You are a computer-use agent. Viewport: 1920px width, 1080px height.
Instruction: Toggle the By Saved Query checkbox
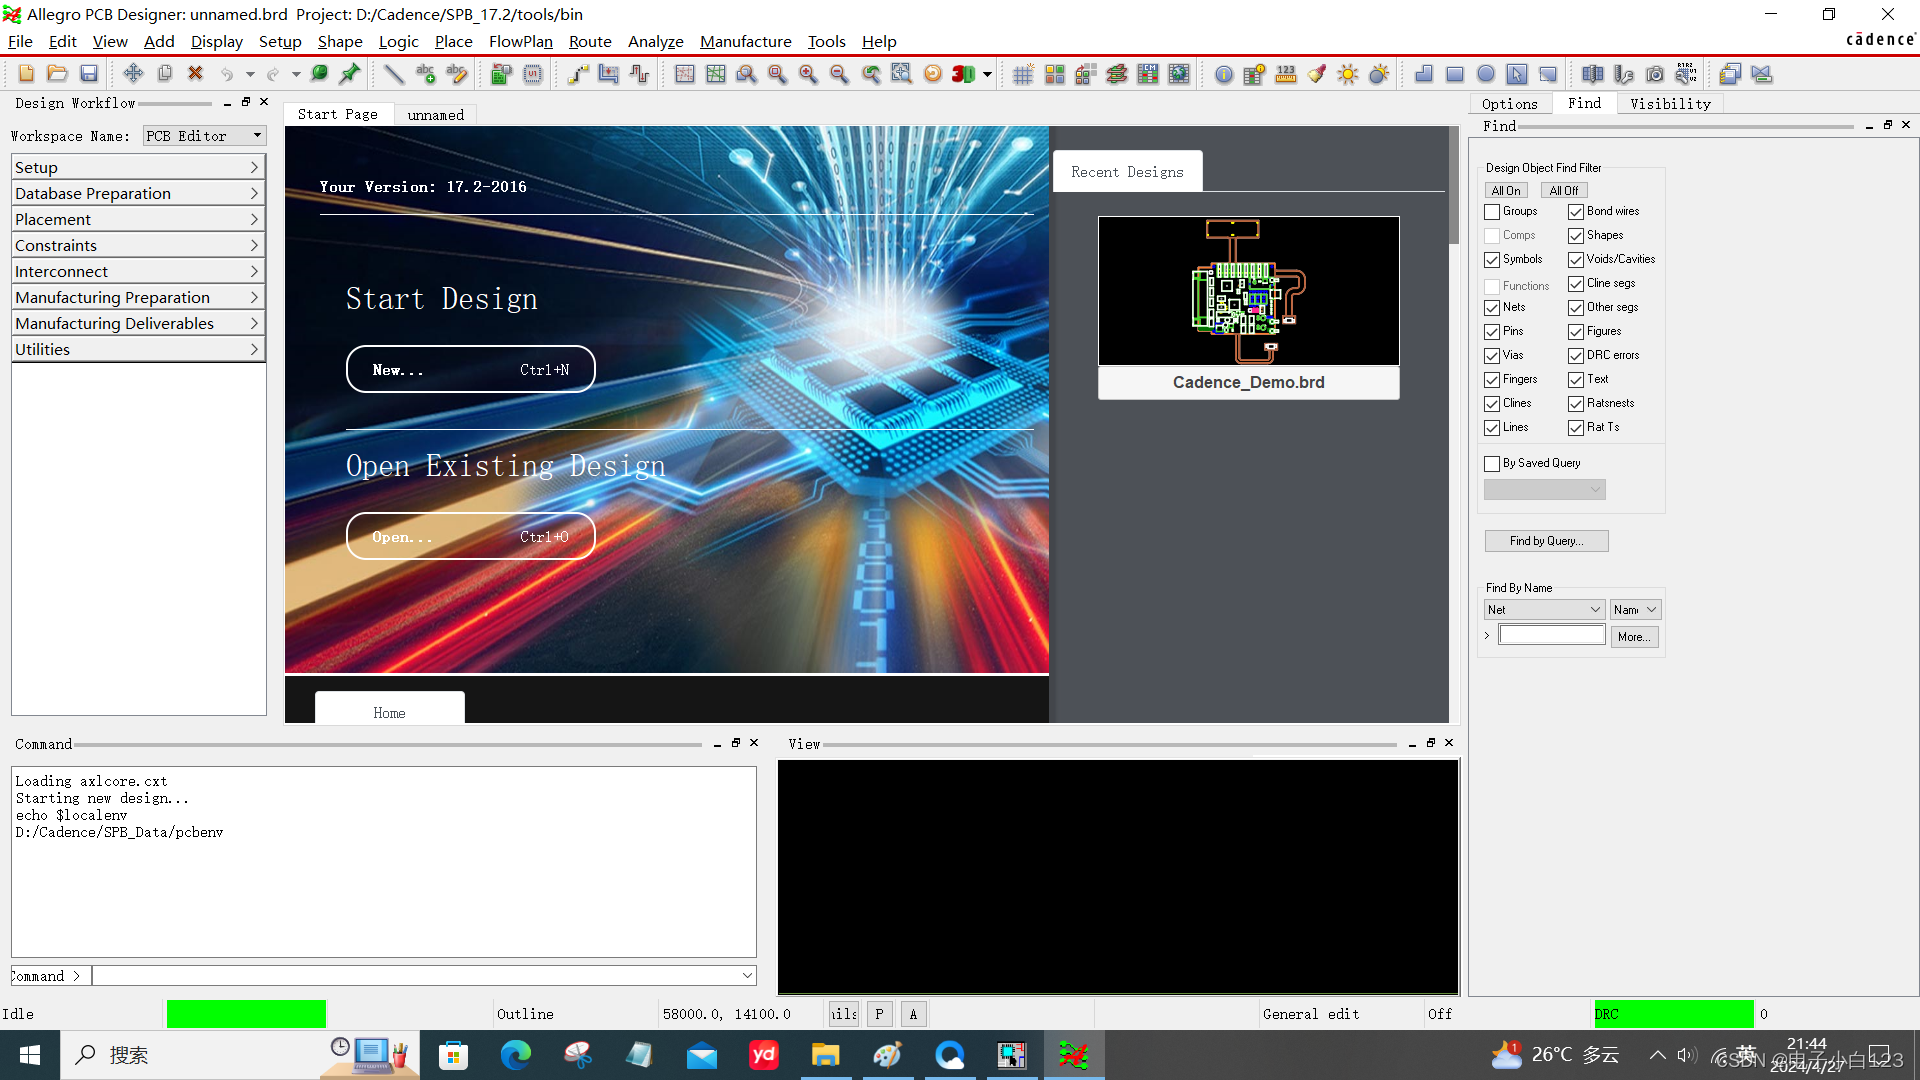[x=1492, y=464]
